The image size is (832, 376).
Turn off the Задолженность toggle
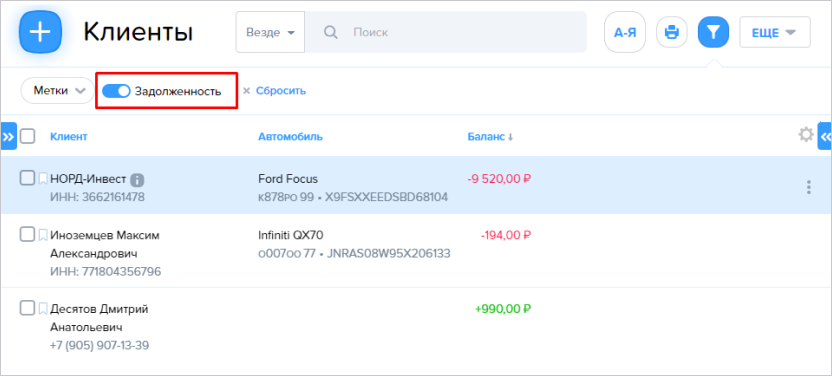coord(116,91)
